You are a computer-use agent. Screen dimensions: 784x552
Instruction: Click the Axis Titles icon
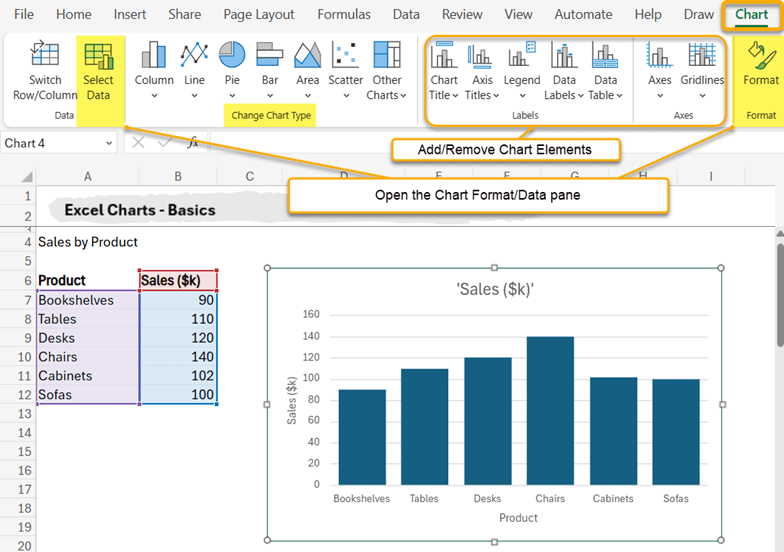[x=482, y=55]
